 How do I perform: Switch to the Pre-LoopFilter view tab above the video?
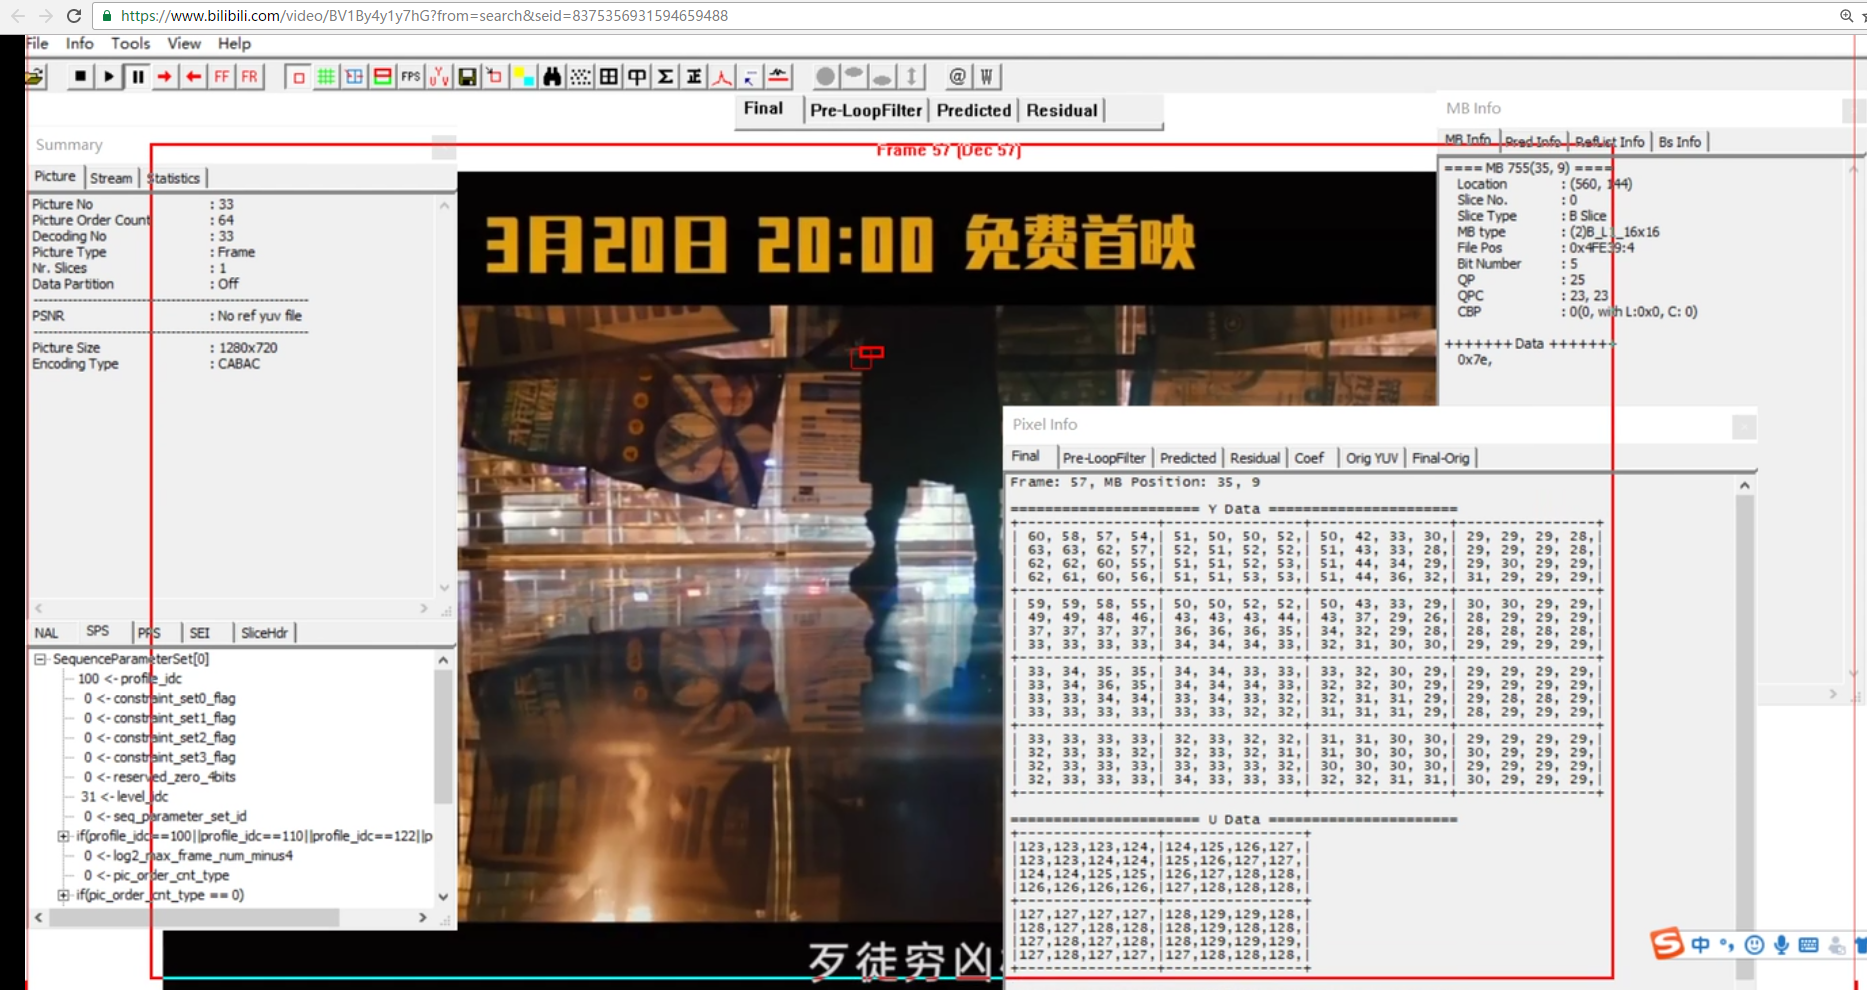pyautogui.click(x=866, y=110)
